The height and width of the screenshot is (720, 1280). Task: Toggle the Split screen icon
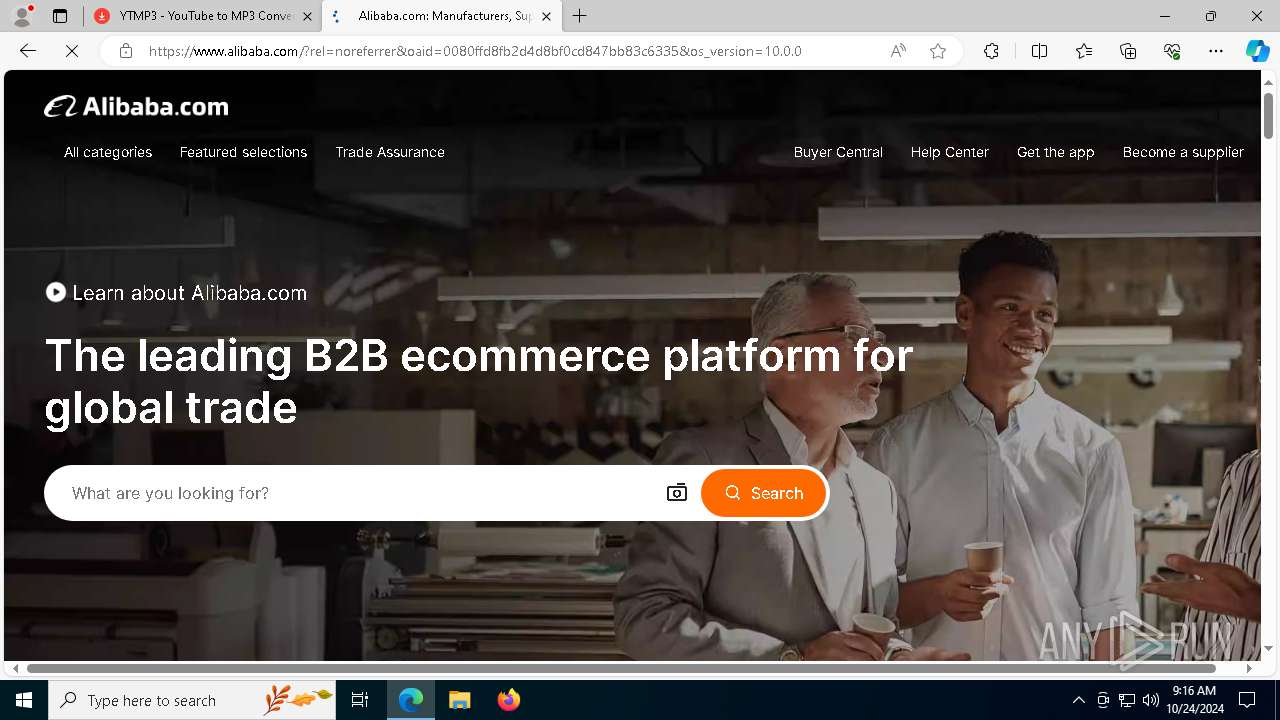coord(1039,51)
